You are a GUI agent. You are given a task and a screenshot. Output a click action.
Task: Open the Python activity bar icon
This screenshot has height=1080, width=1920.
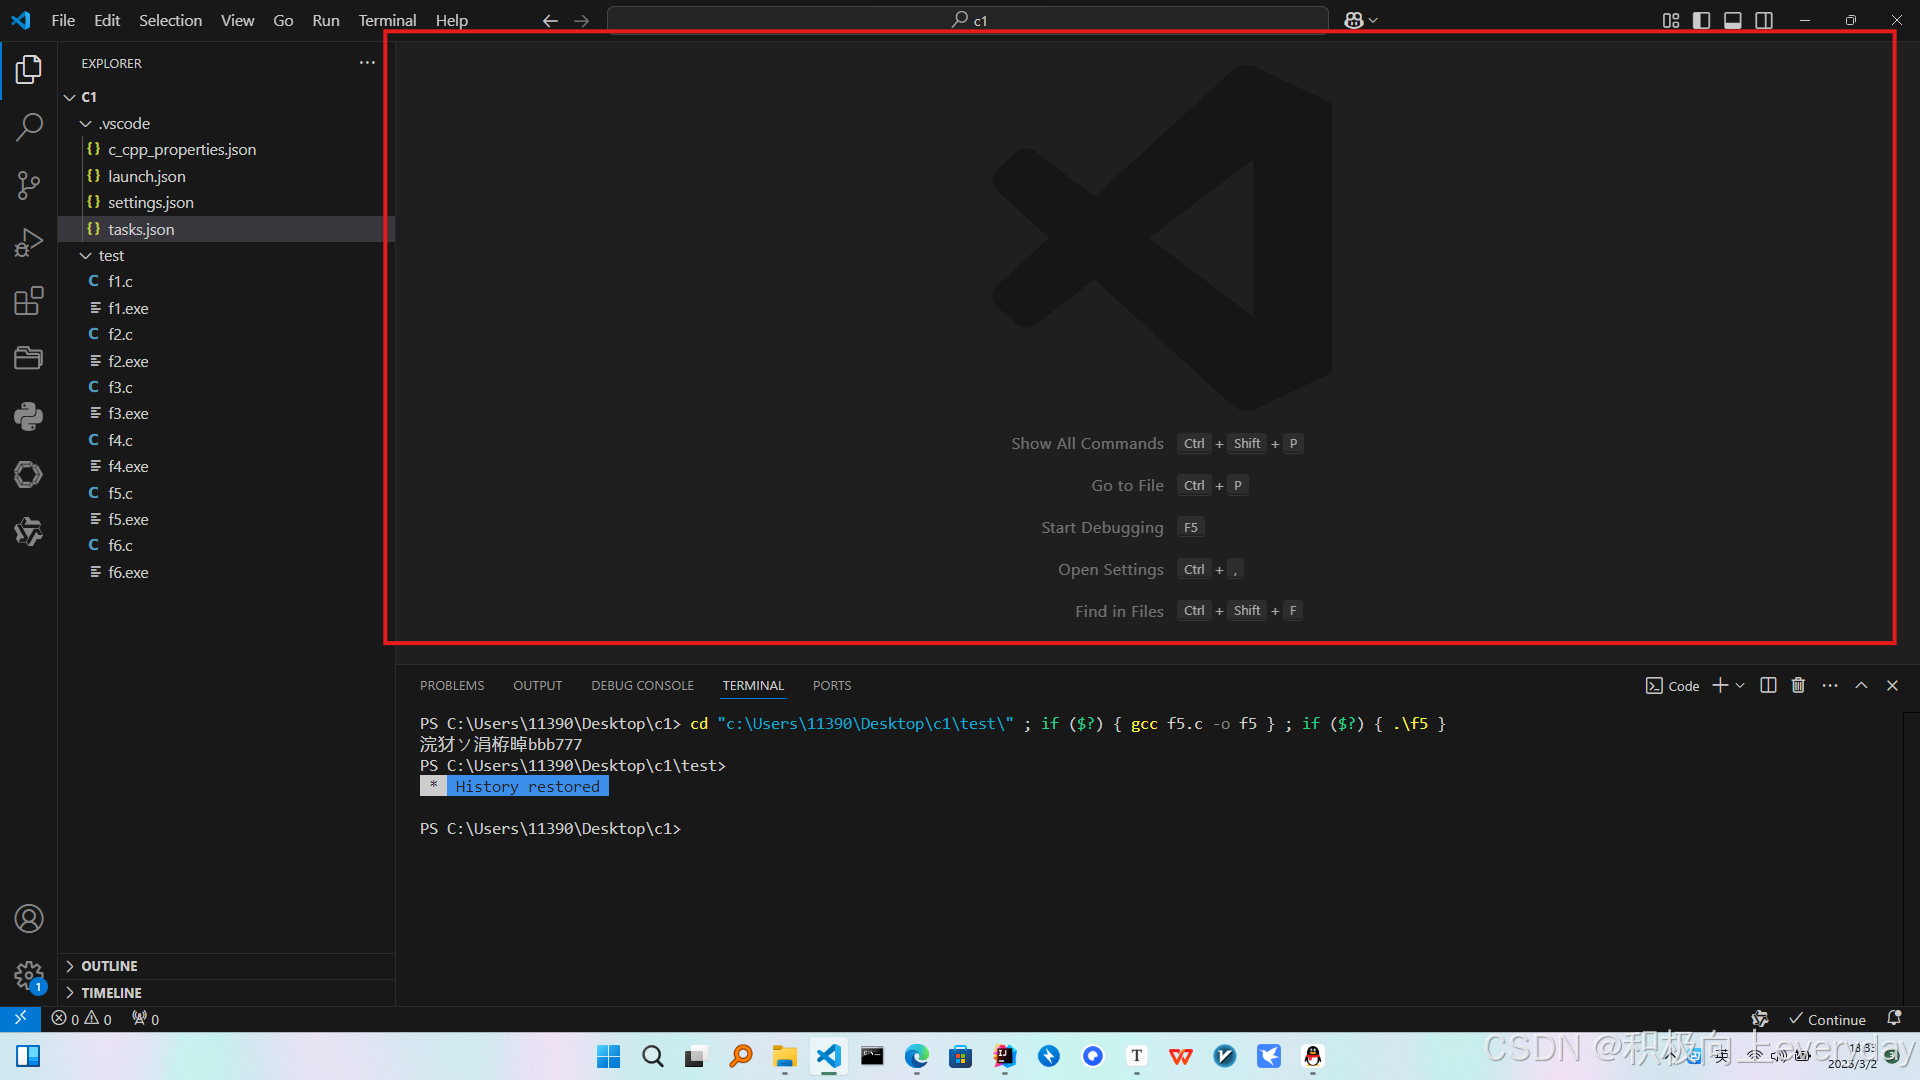pos(29,416)
